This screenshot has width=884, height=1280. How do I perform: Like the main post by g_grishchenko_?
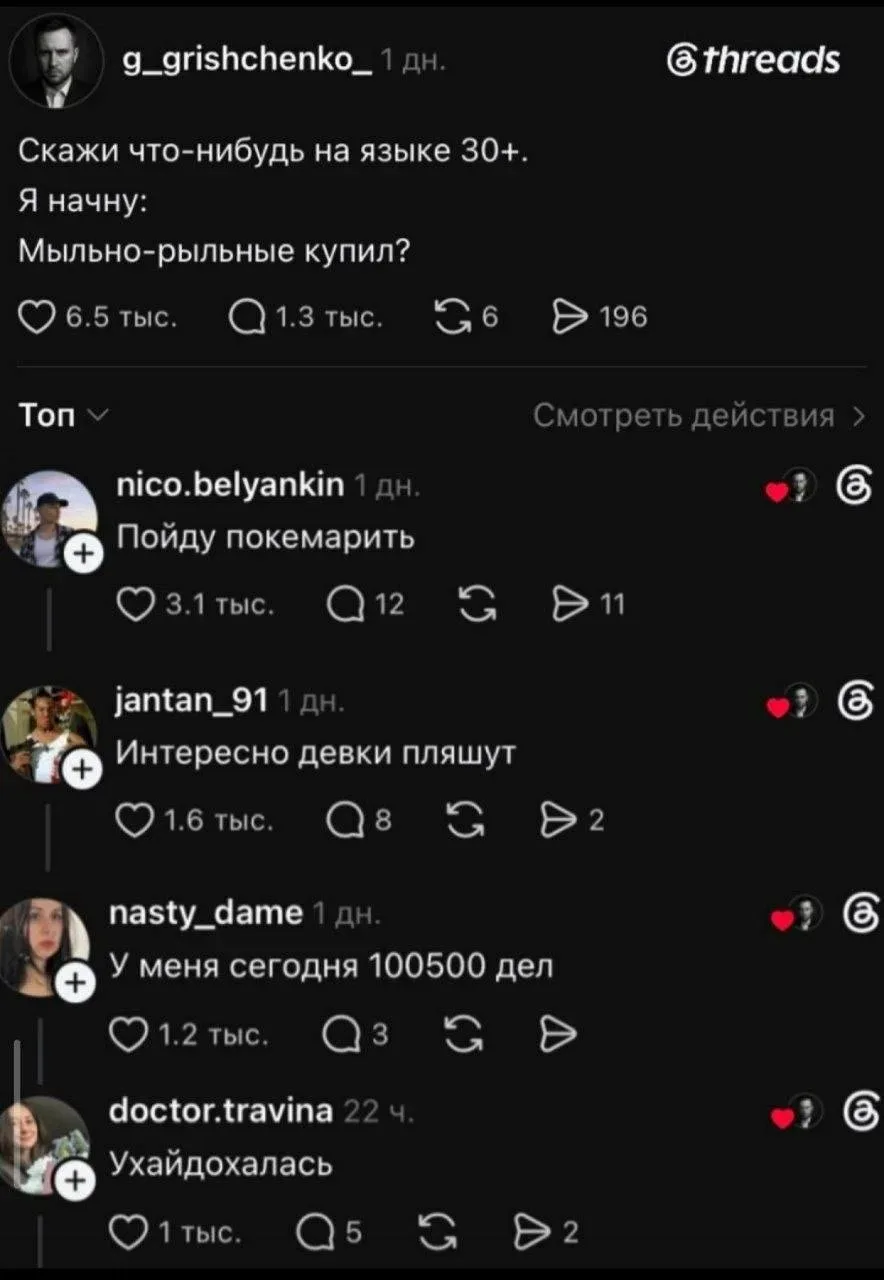click(x=40, y=318)
